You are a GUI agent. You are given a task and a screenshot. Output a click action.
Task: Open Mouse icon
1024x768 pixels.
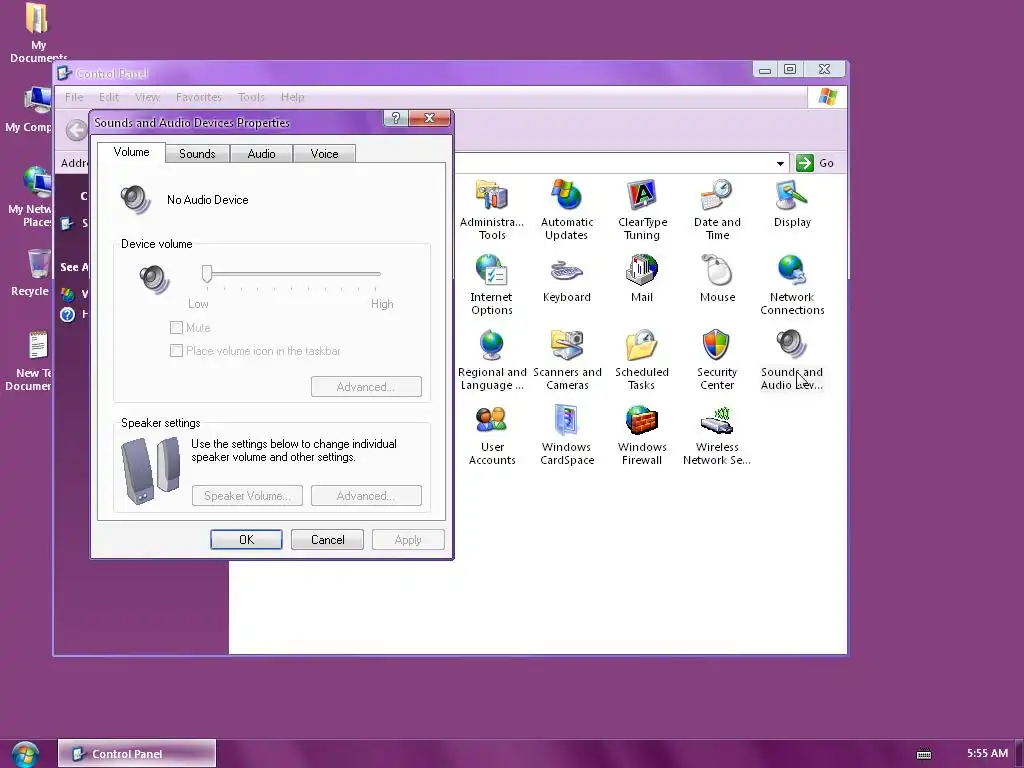(717, 279)
